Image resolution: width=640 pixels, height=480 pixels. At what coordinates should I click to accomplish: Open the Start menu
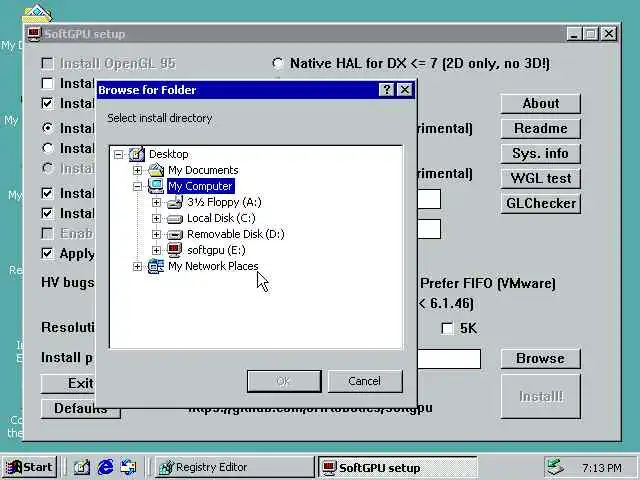click(29, 467)
